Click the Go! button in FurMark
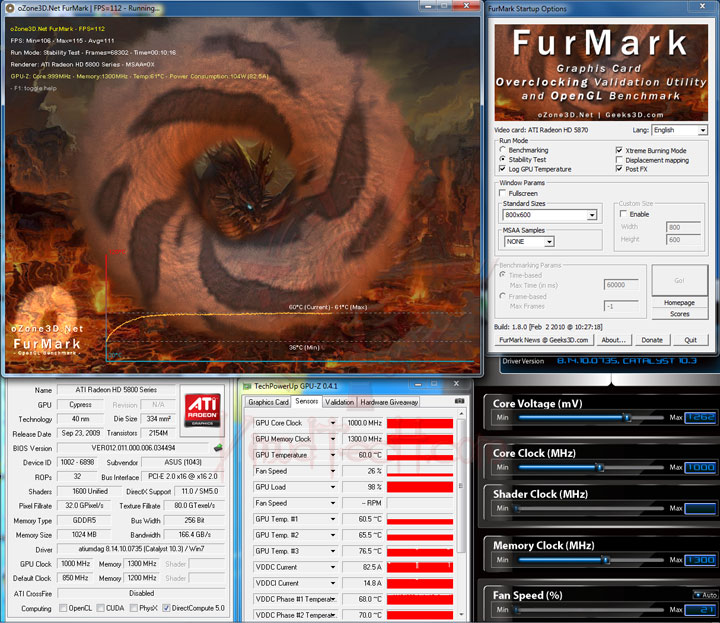Image resolution: width=720 pixels, height=623 pixels. [679, 280]
